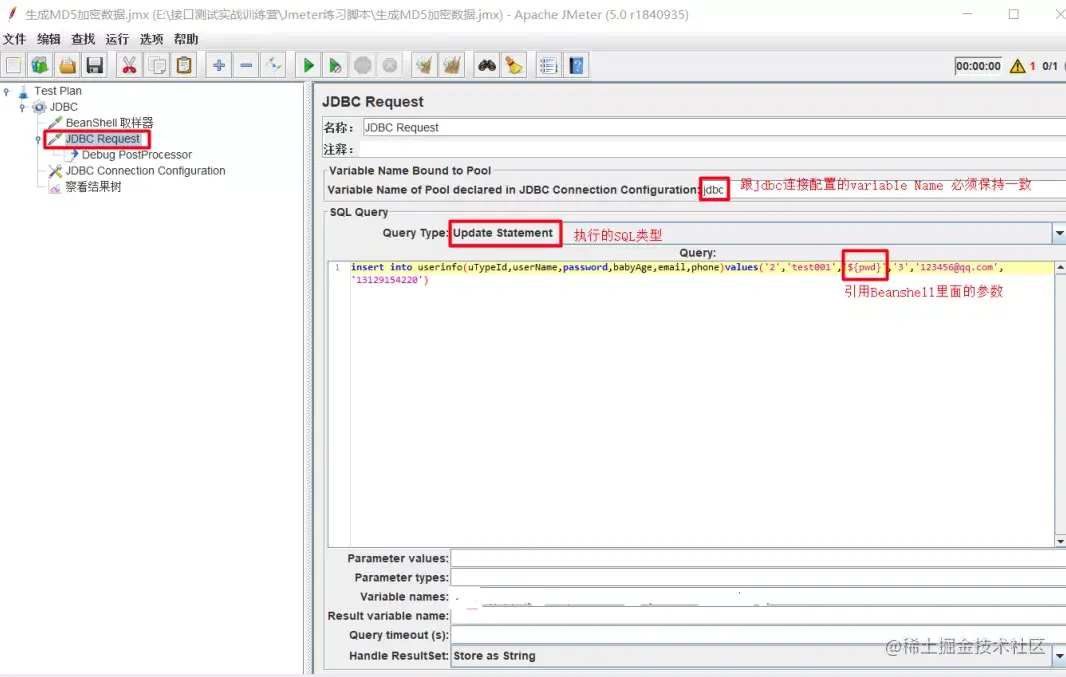
Task: Click the Result variable name field
Action: 758,615
